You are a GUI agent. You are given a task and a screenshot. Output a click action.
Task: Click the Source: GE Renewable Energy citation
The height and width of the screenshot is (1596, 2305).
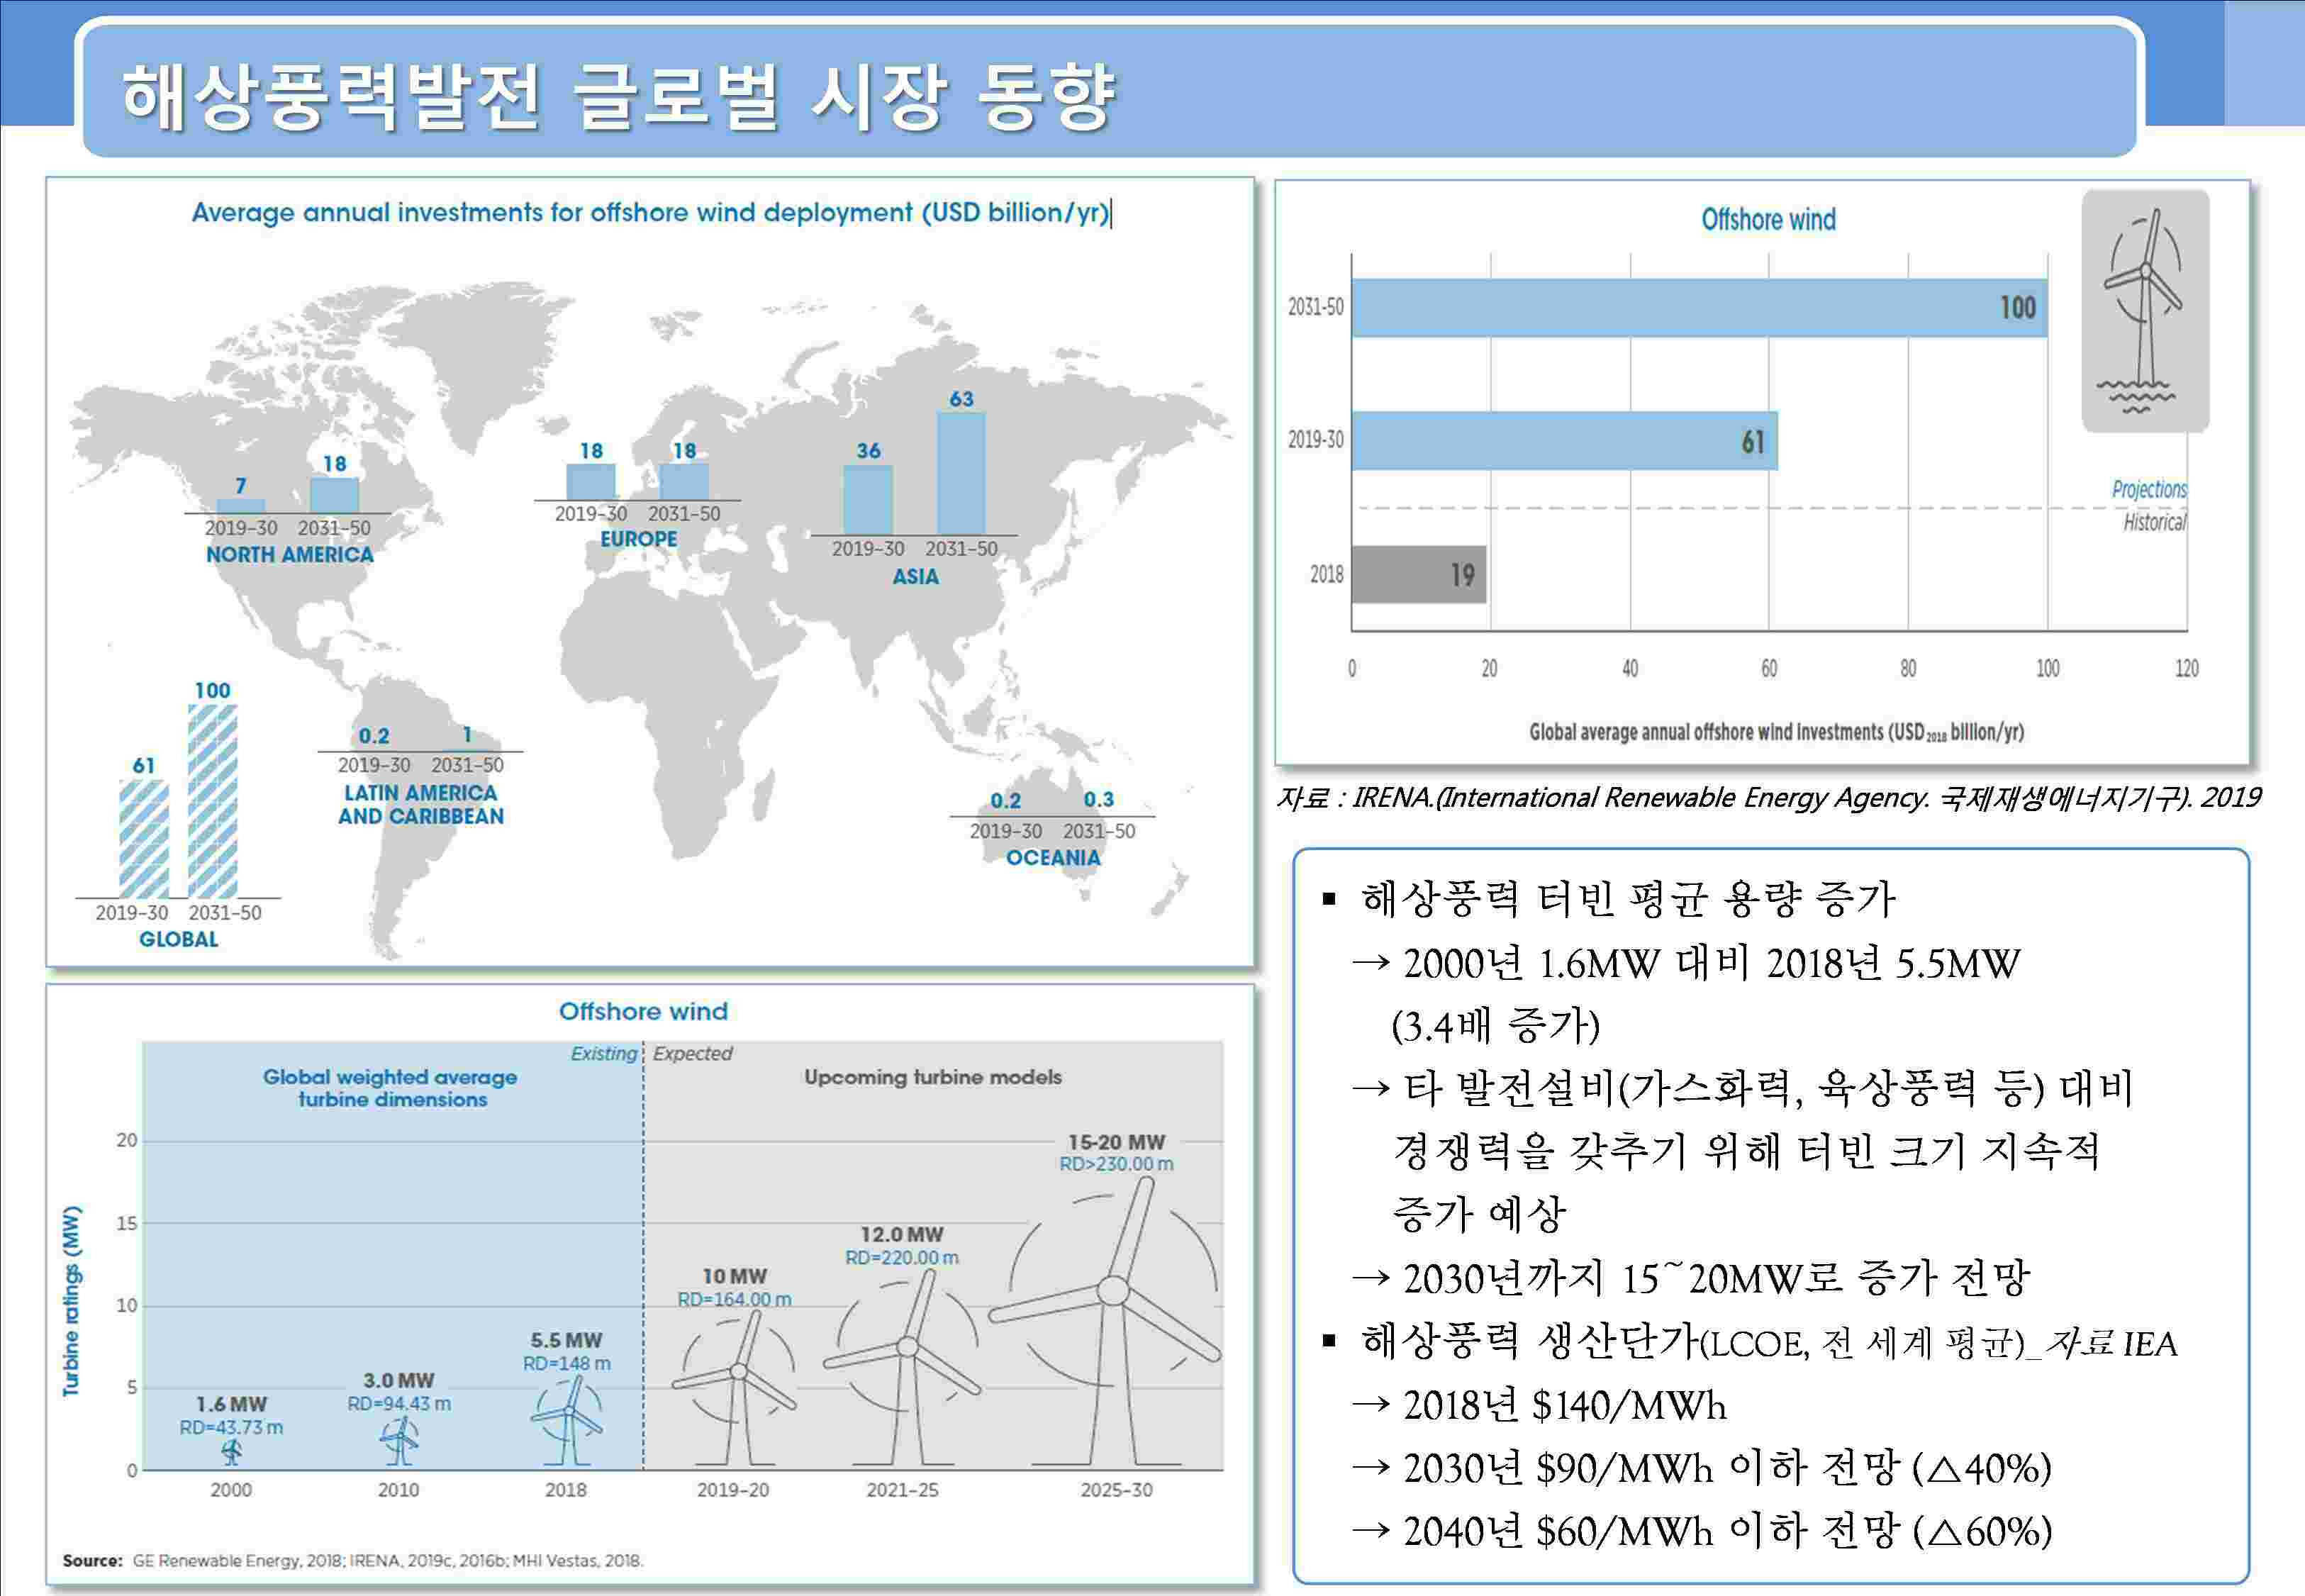pyautogui.click(x=352, y=1560)
